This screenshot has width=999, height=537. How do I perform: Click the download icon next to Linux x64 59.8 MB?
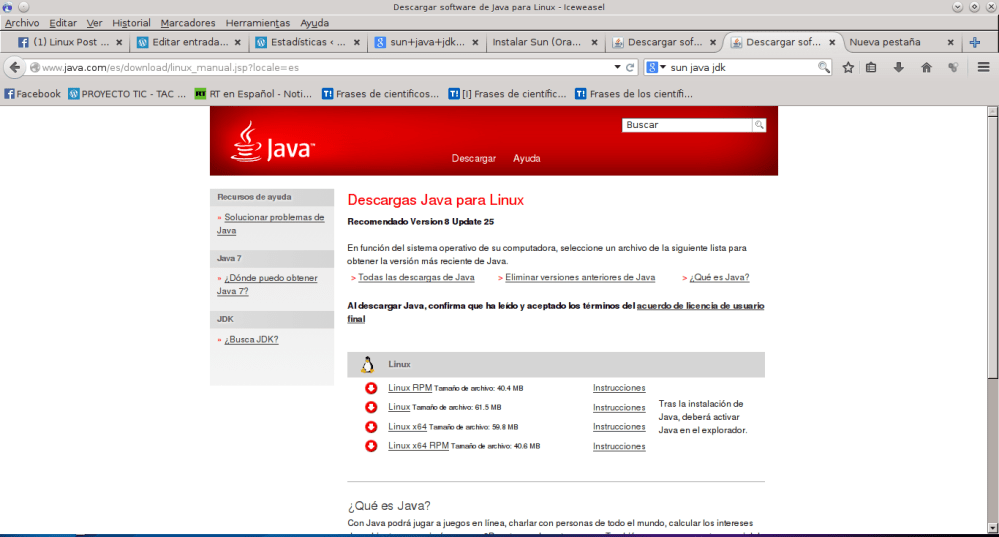(371, 427)
